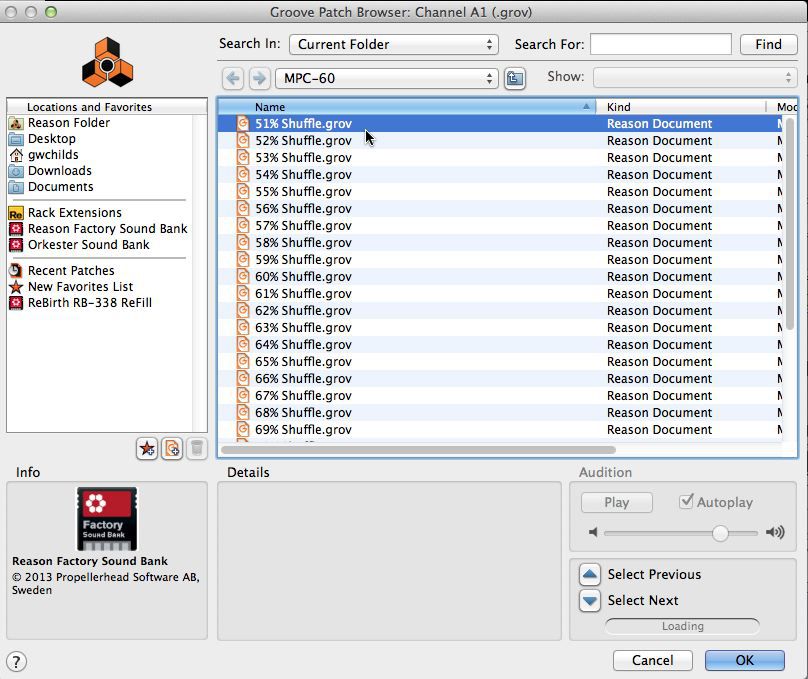Screen dimensions: 808x679
Task: Click the 52% Shuffle.grov file icon
Action: 243,140
